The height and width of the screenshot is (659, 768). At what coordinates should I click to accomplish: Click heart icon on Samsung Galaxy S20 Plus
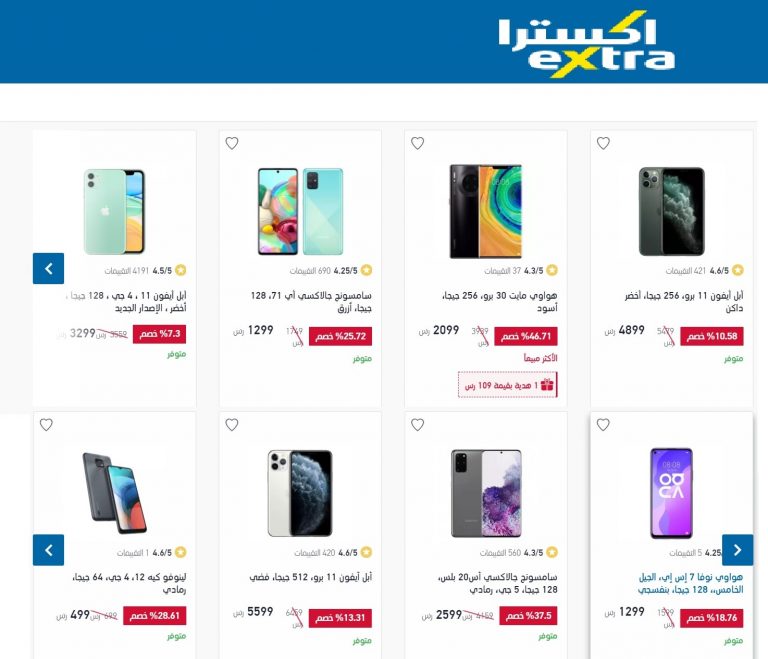click(417, 425)
